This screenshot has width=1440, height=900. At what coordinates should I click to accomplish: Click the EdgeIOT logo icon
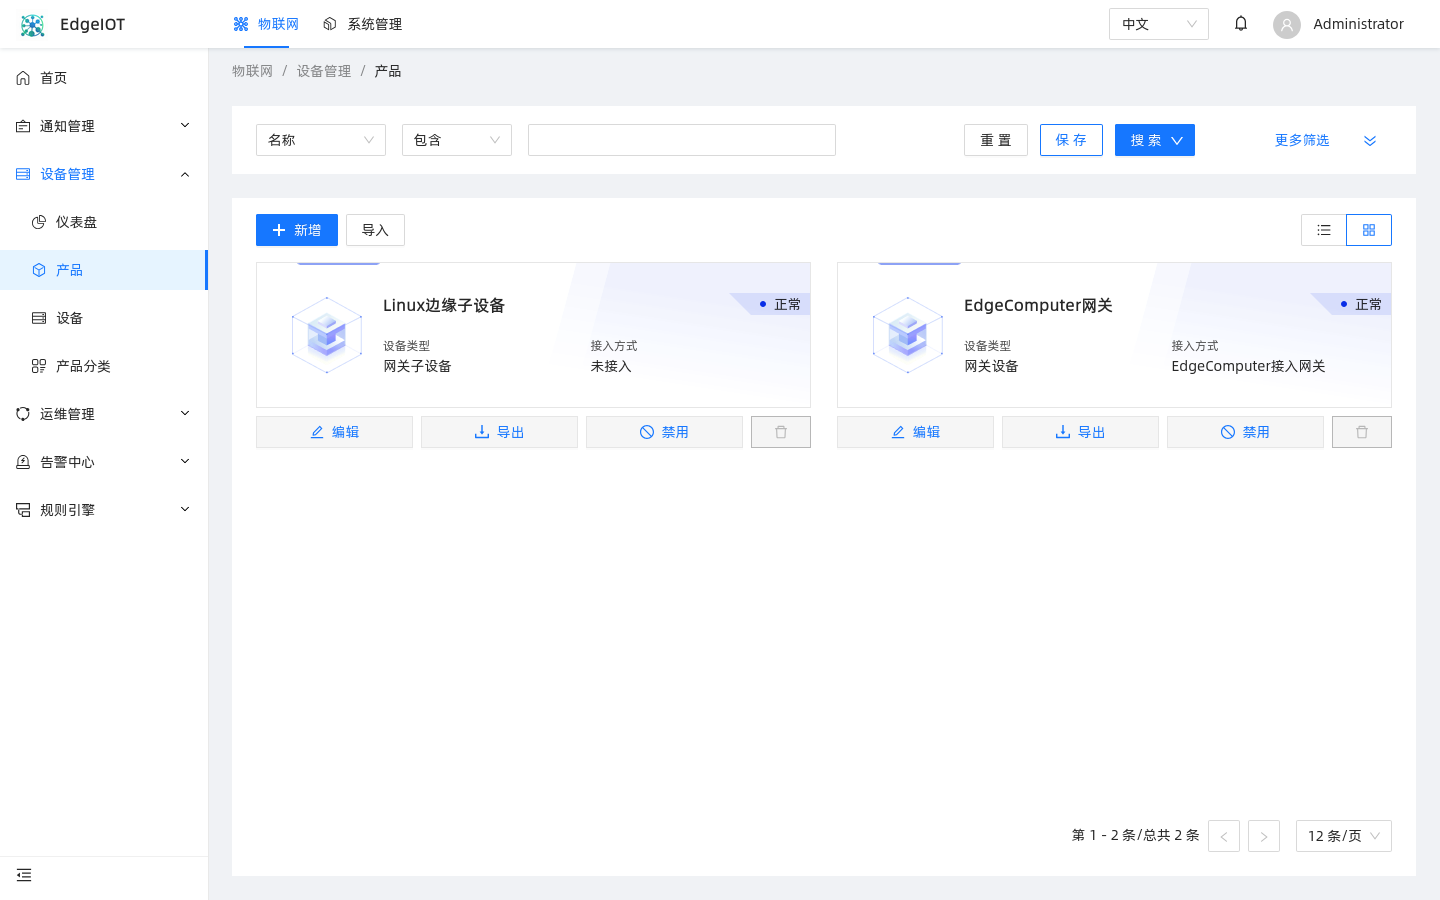(32, 25)
